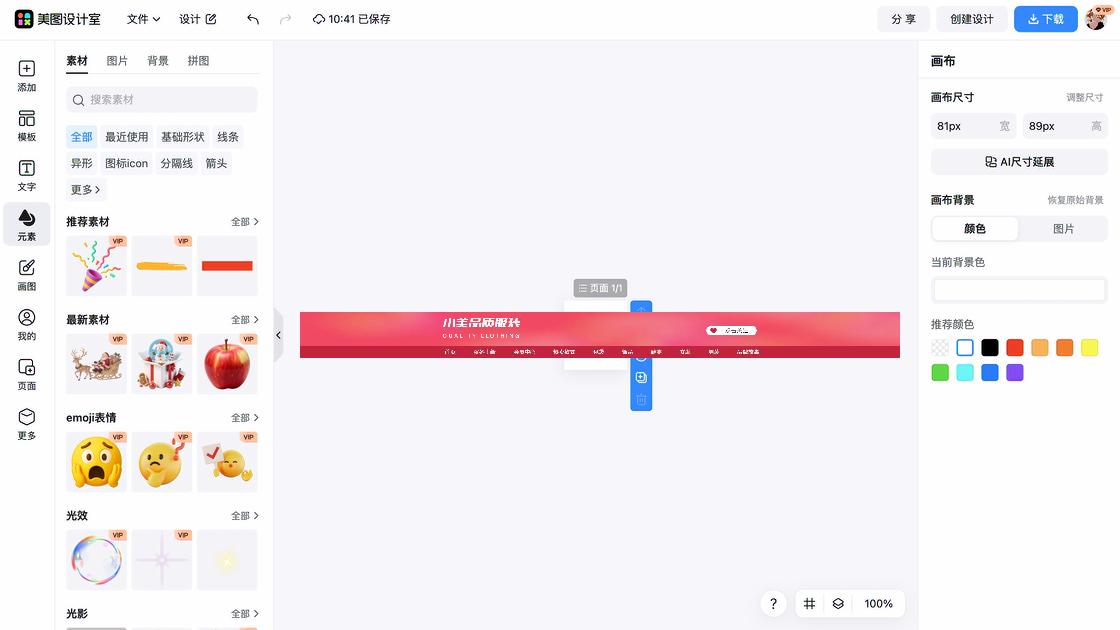Expand 更多 material categories
1120x630 pixels.
(x=85, y=190)
